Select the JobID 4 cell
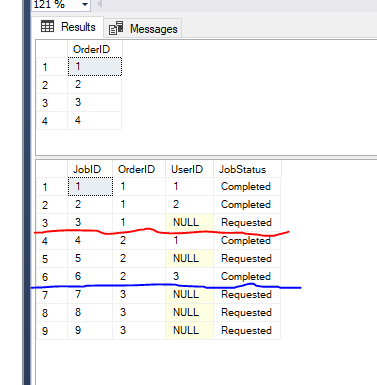The image size is (377, 385). pyautogui.click(x=90, y=240)
